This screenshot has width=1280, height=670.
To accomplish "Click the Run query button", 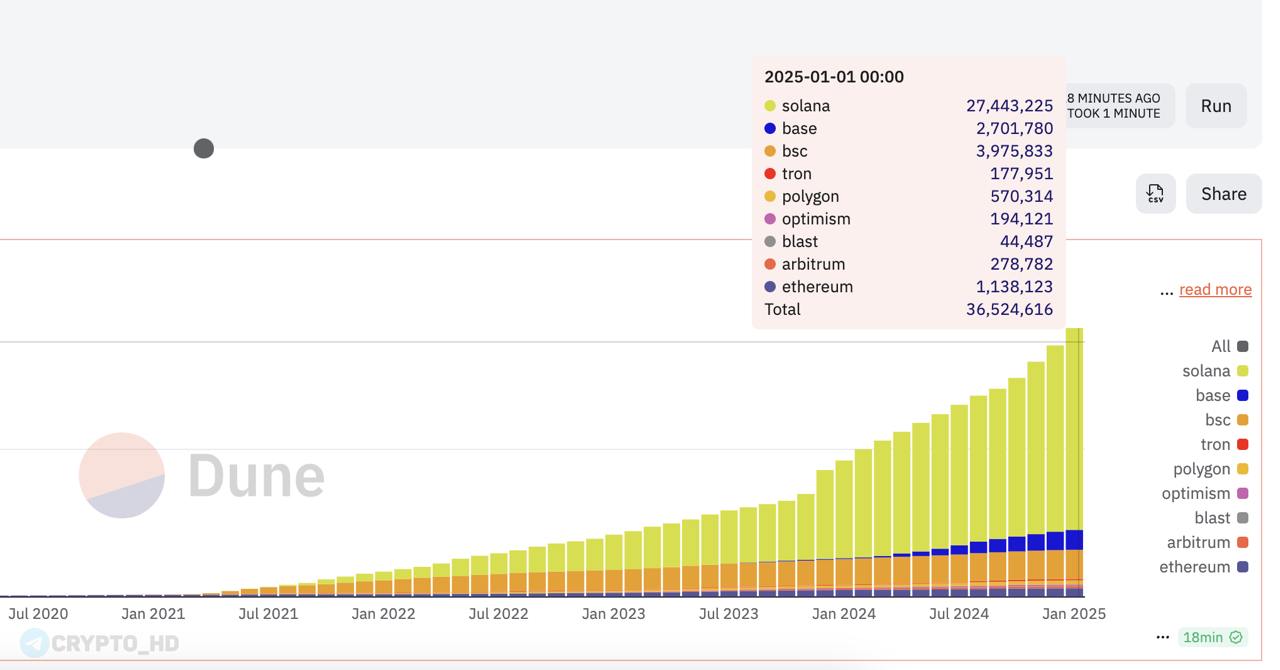I will tap(1216, 106).
